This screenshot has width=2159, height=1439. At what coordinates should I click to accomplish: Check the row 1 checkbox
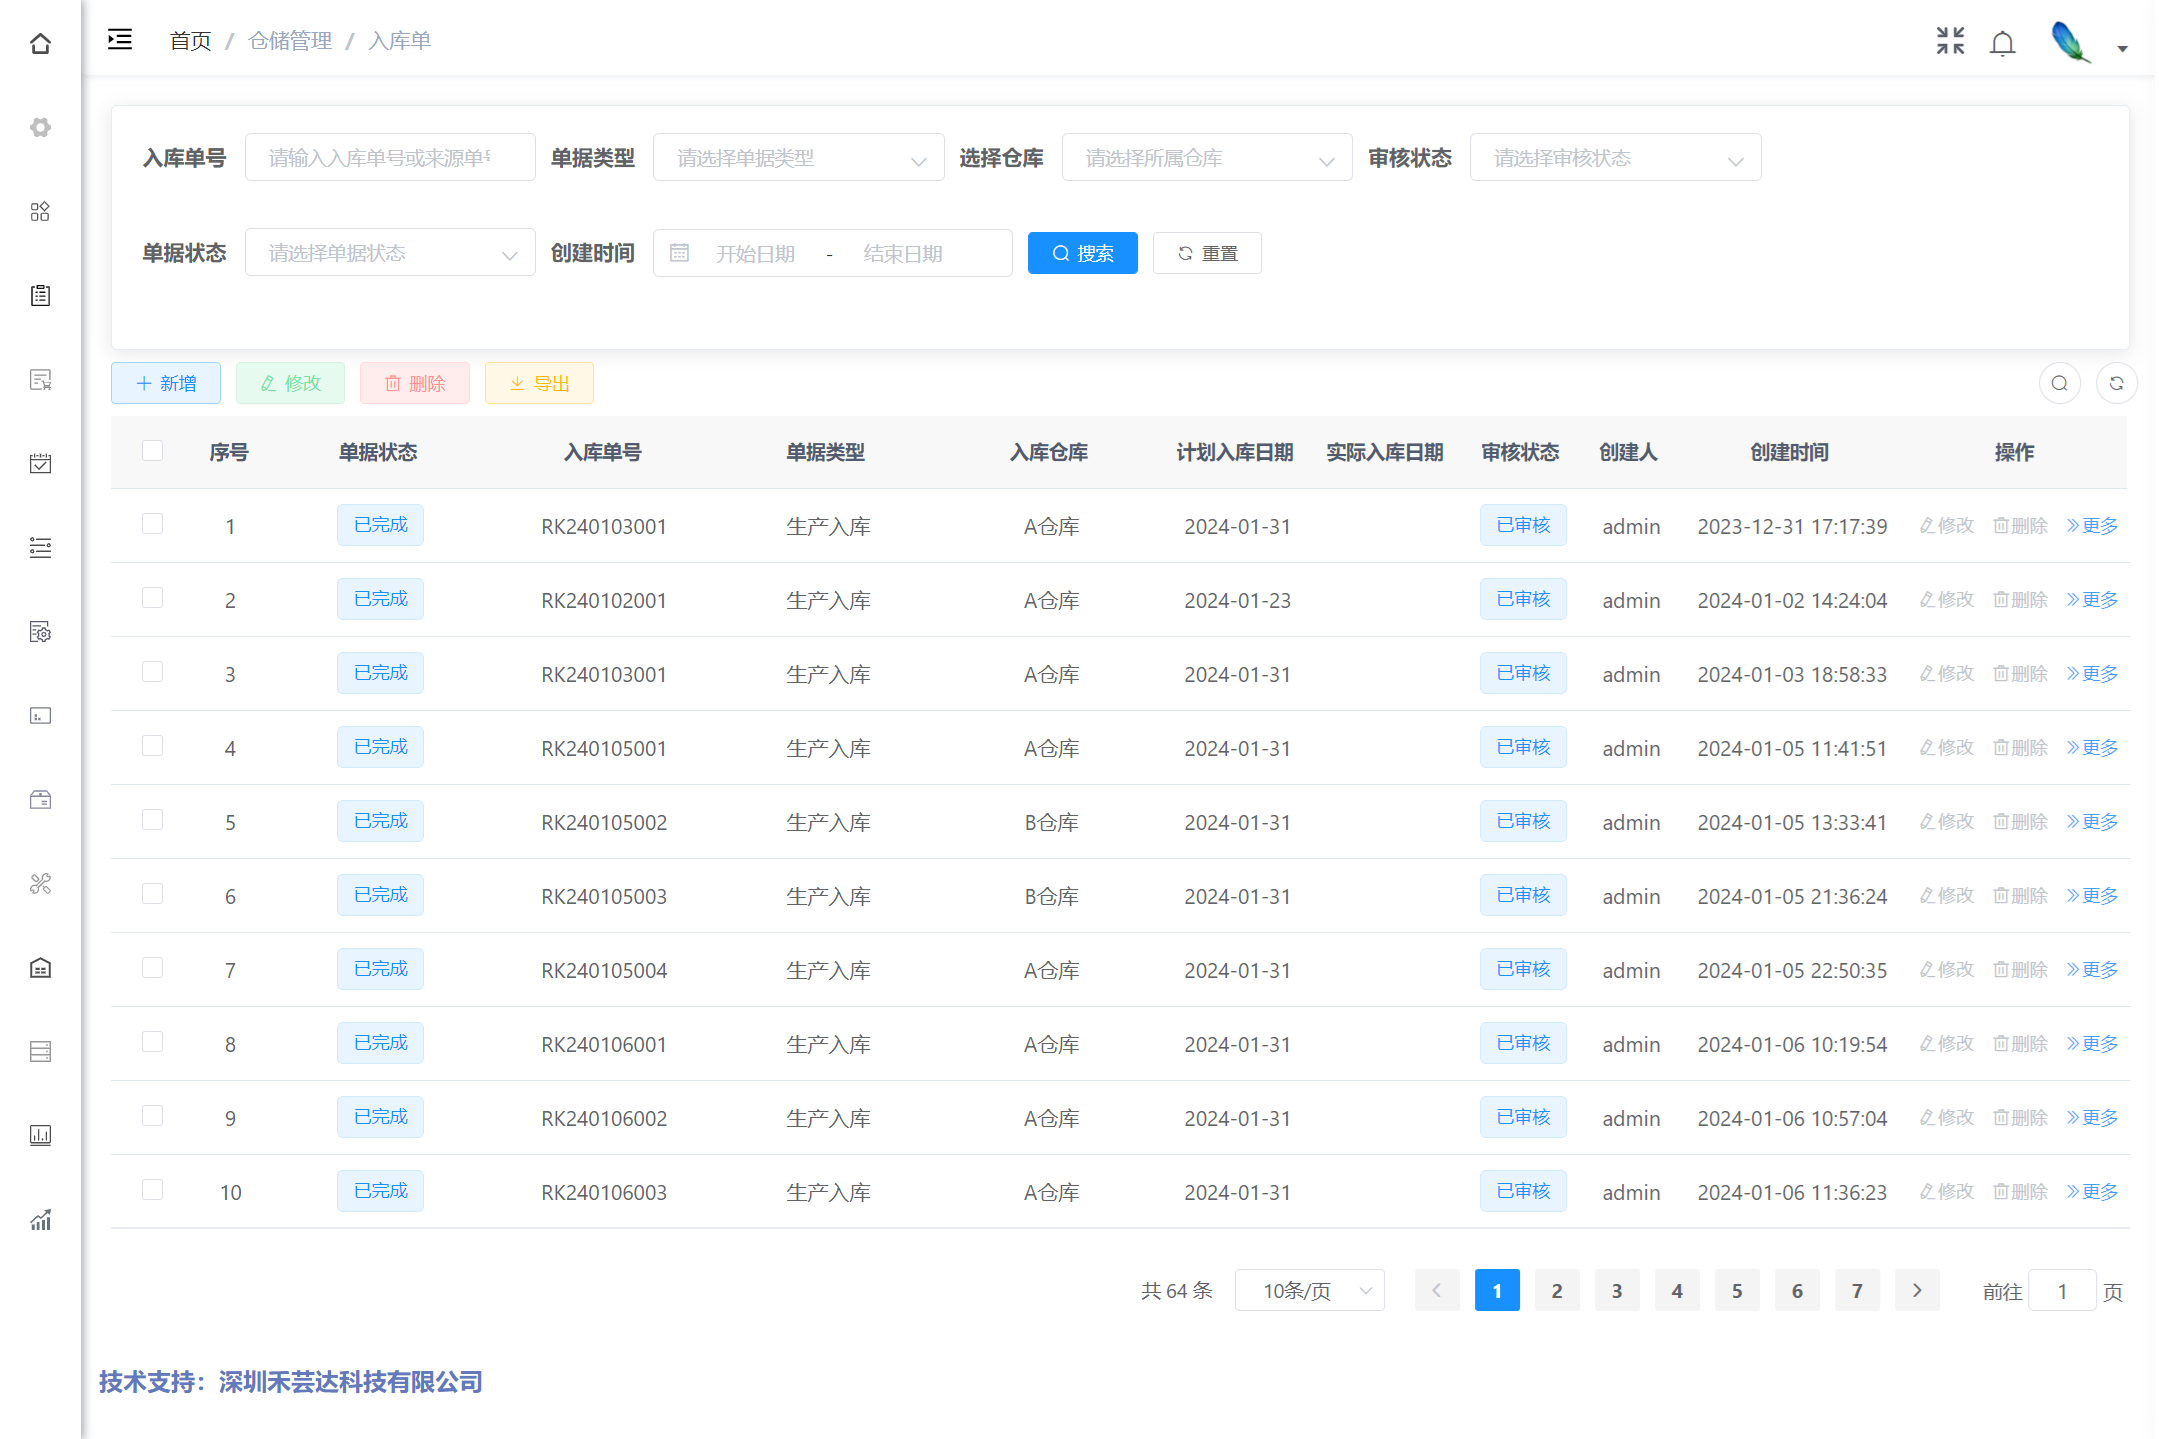click(152, 524)
